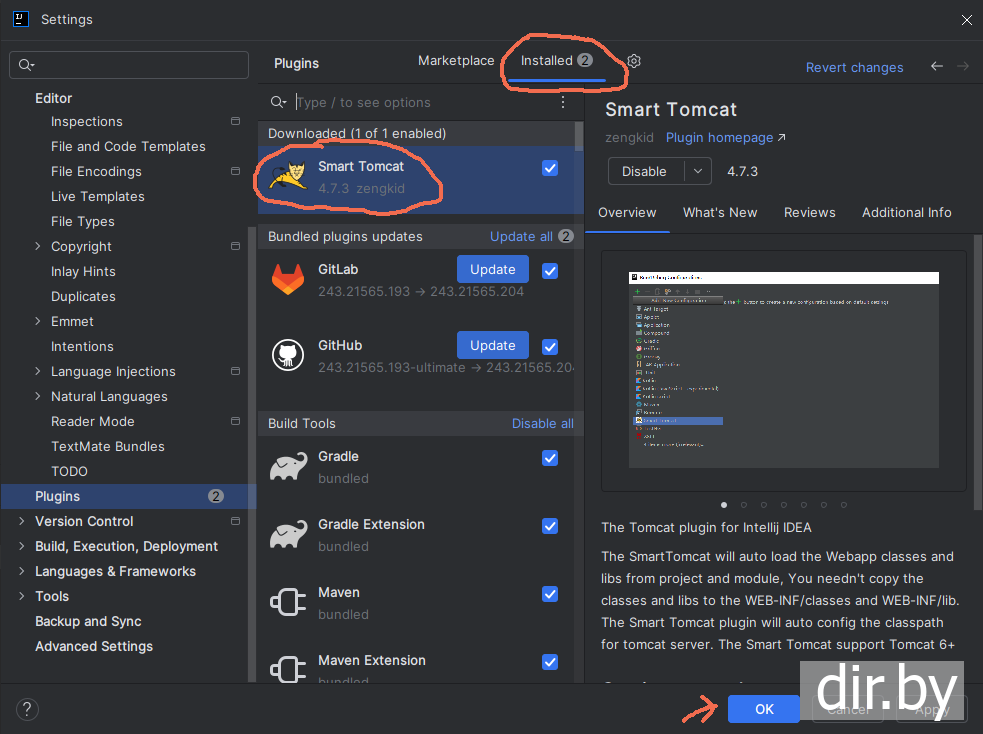Viewport: 983px width, 734px height.
Task: Click the GitHub octocat plugin icon
Action: 288,355
